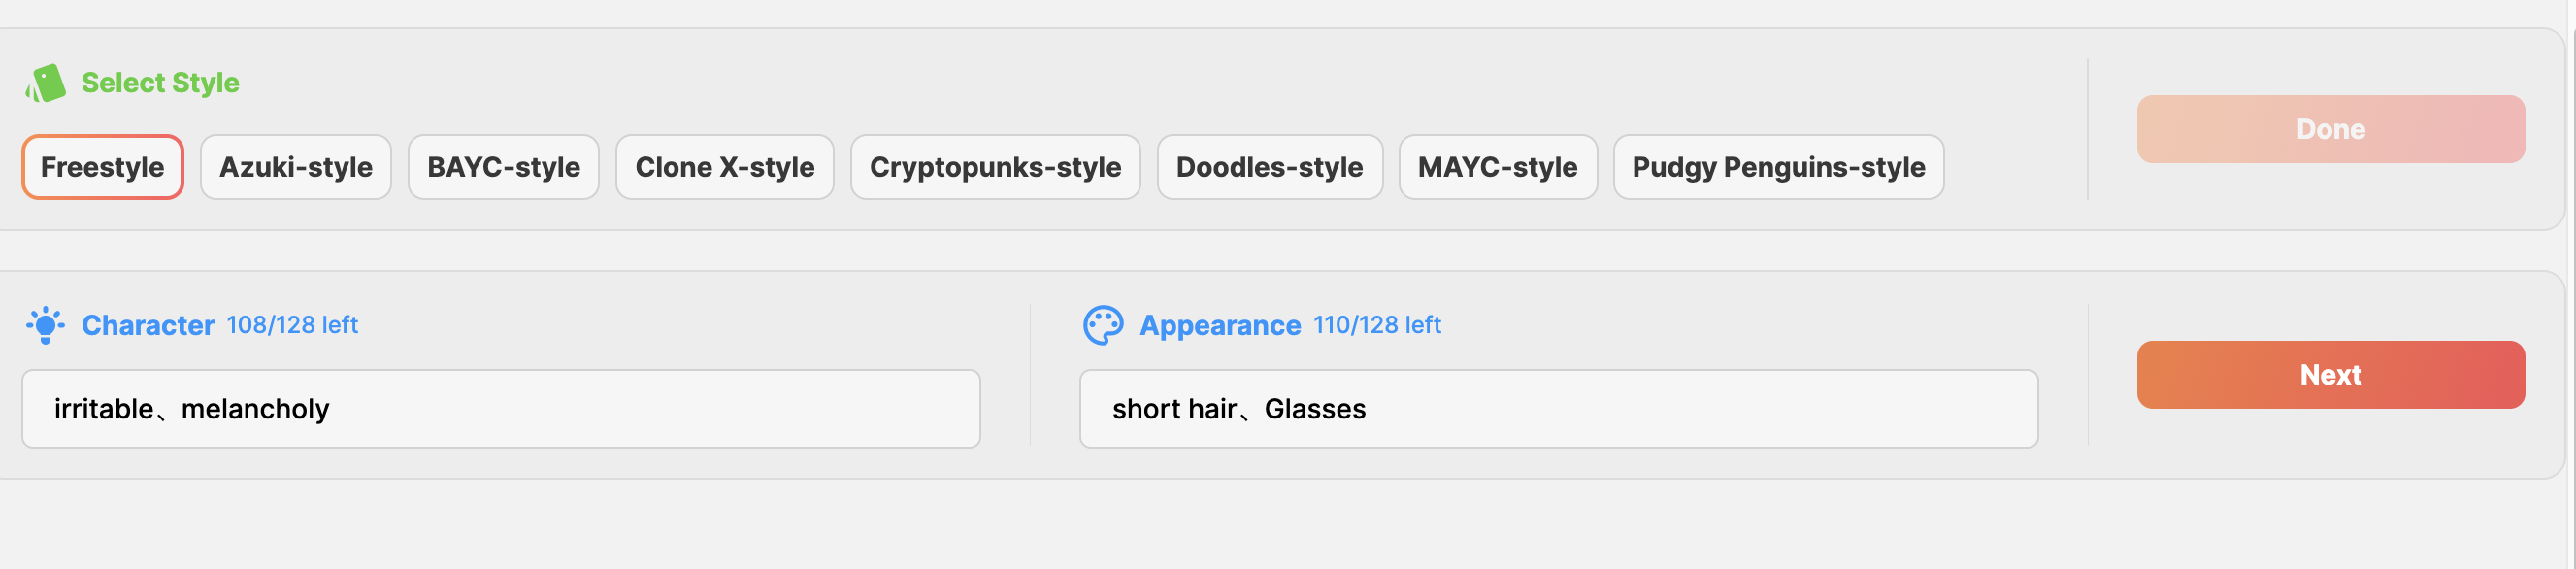
Task: Pick the BAYC-style option
Action: (x=503, y=167)
